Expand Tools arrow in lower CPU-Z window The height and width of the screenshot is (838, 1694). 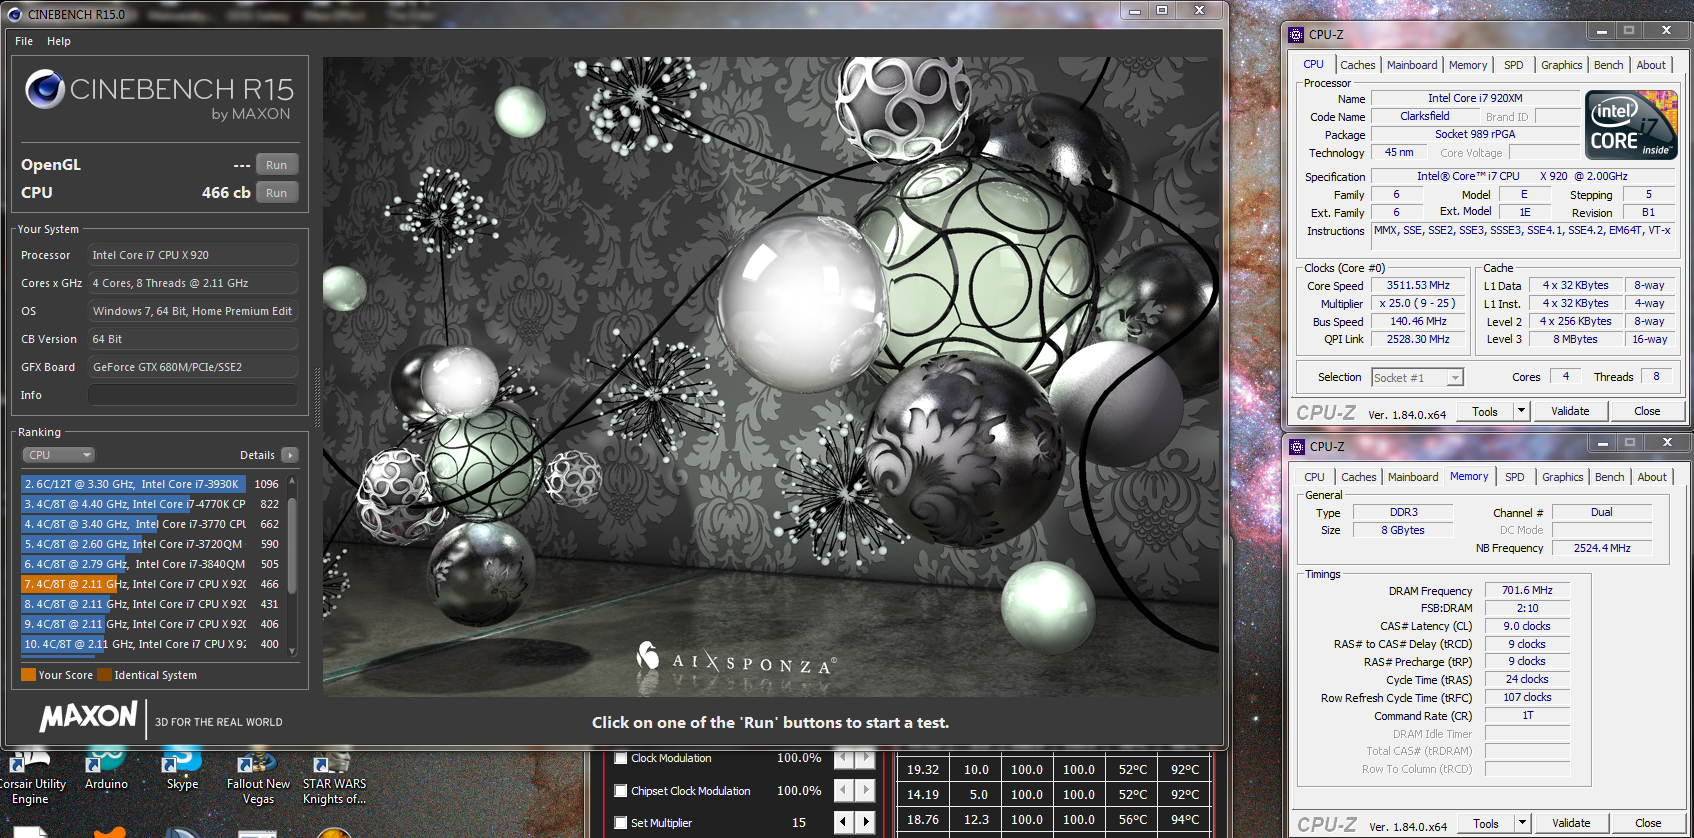point(1522,823)
